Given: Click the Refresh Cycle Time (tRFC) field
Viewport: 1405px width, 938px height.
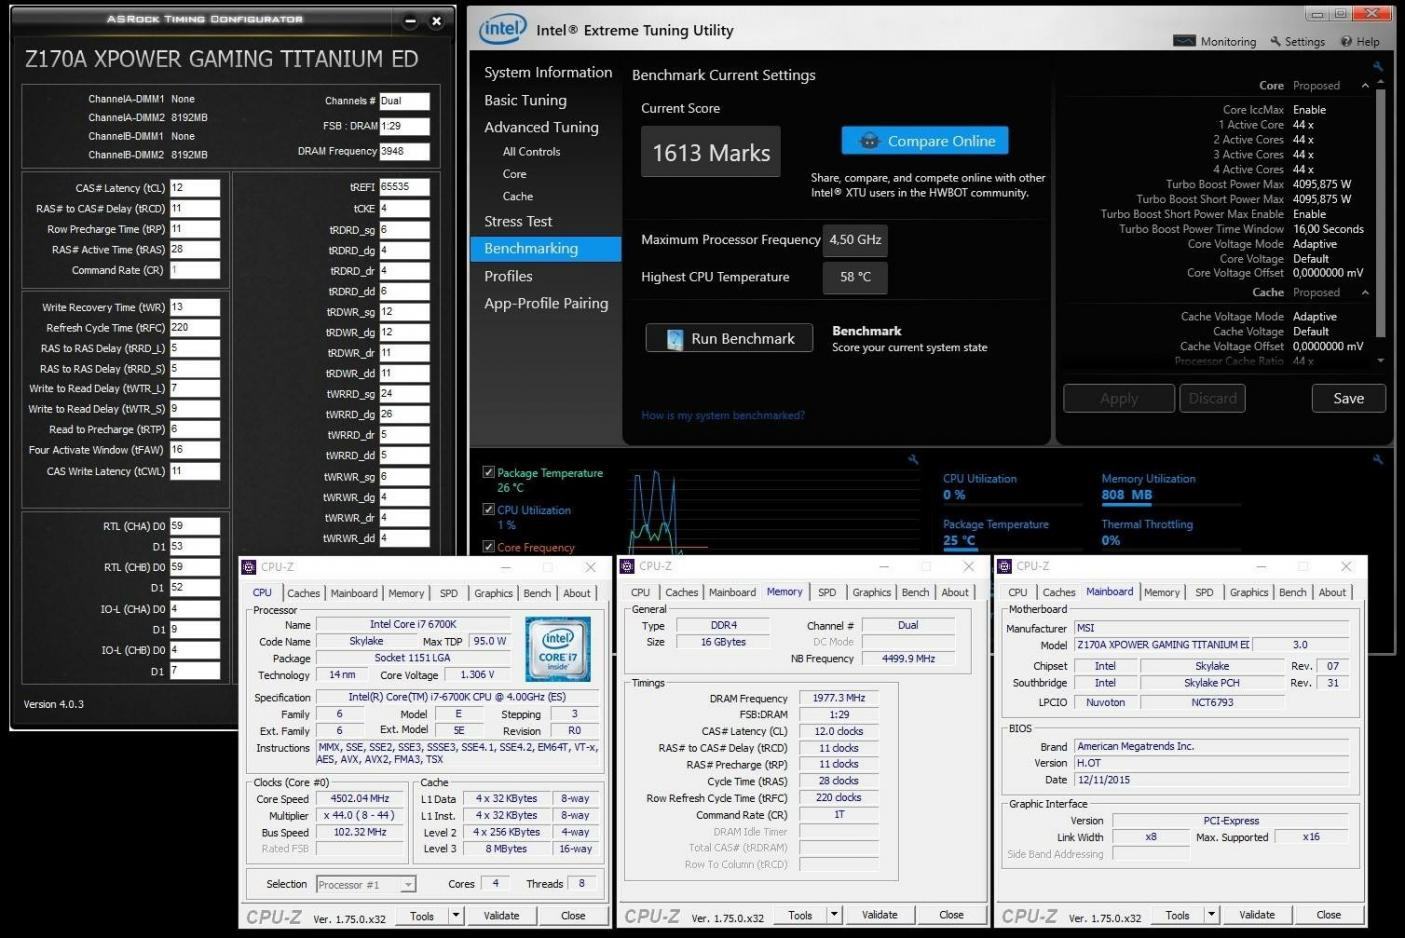Looking at the screenshot, I should 194,327.
